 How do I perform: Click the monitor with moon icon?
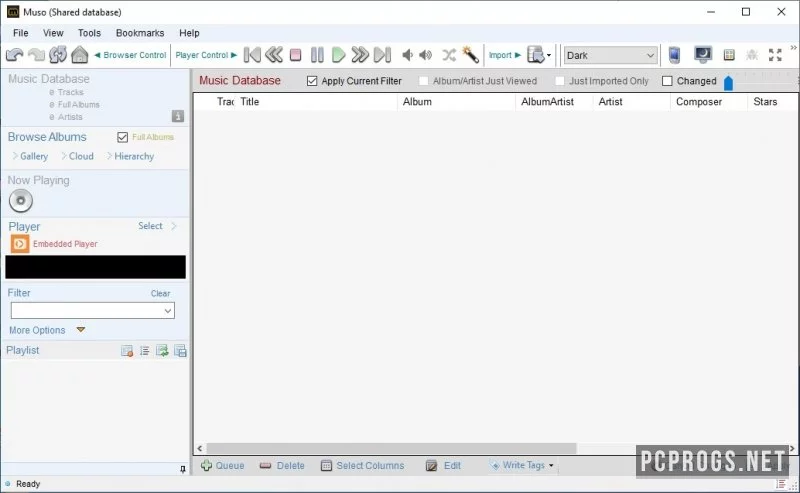[x=703, y=55]
